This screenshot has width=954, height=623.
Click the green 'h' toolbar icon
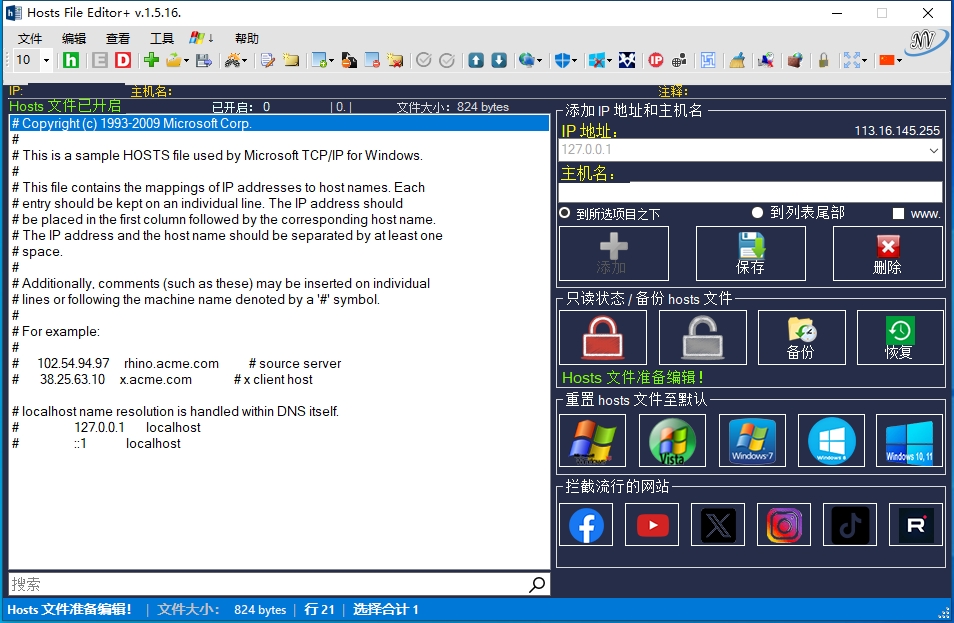point(71,60)
